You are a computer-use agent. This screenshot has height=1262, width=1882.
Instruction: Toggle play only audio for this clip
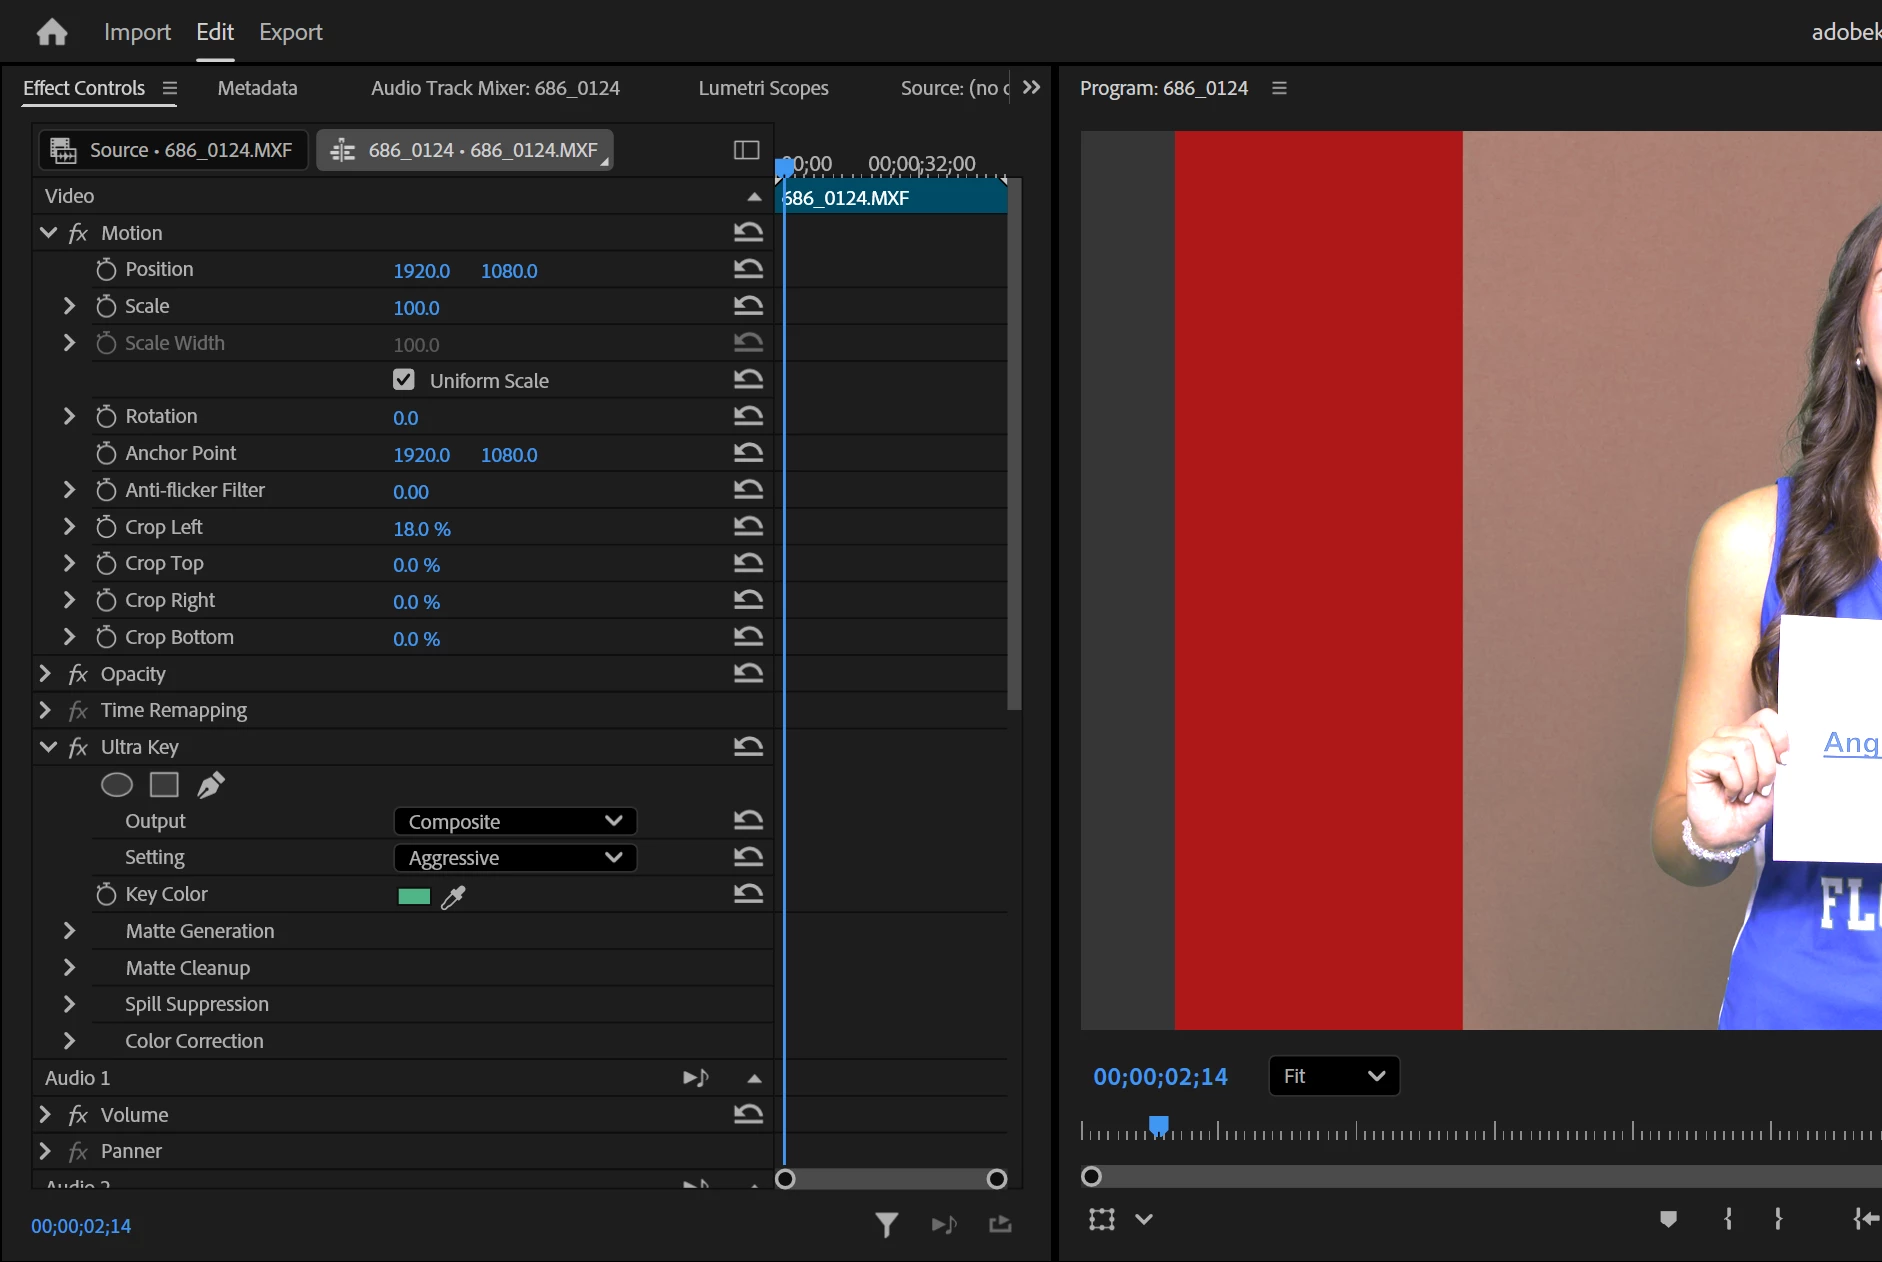click(944, 1225)
